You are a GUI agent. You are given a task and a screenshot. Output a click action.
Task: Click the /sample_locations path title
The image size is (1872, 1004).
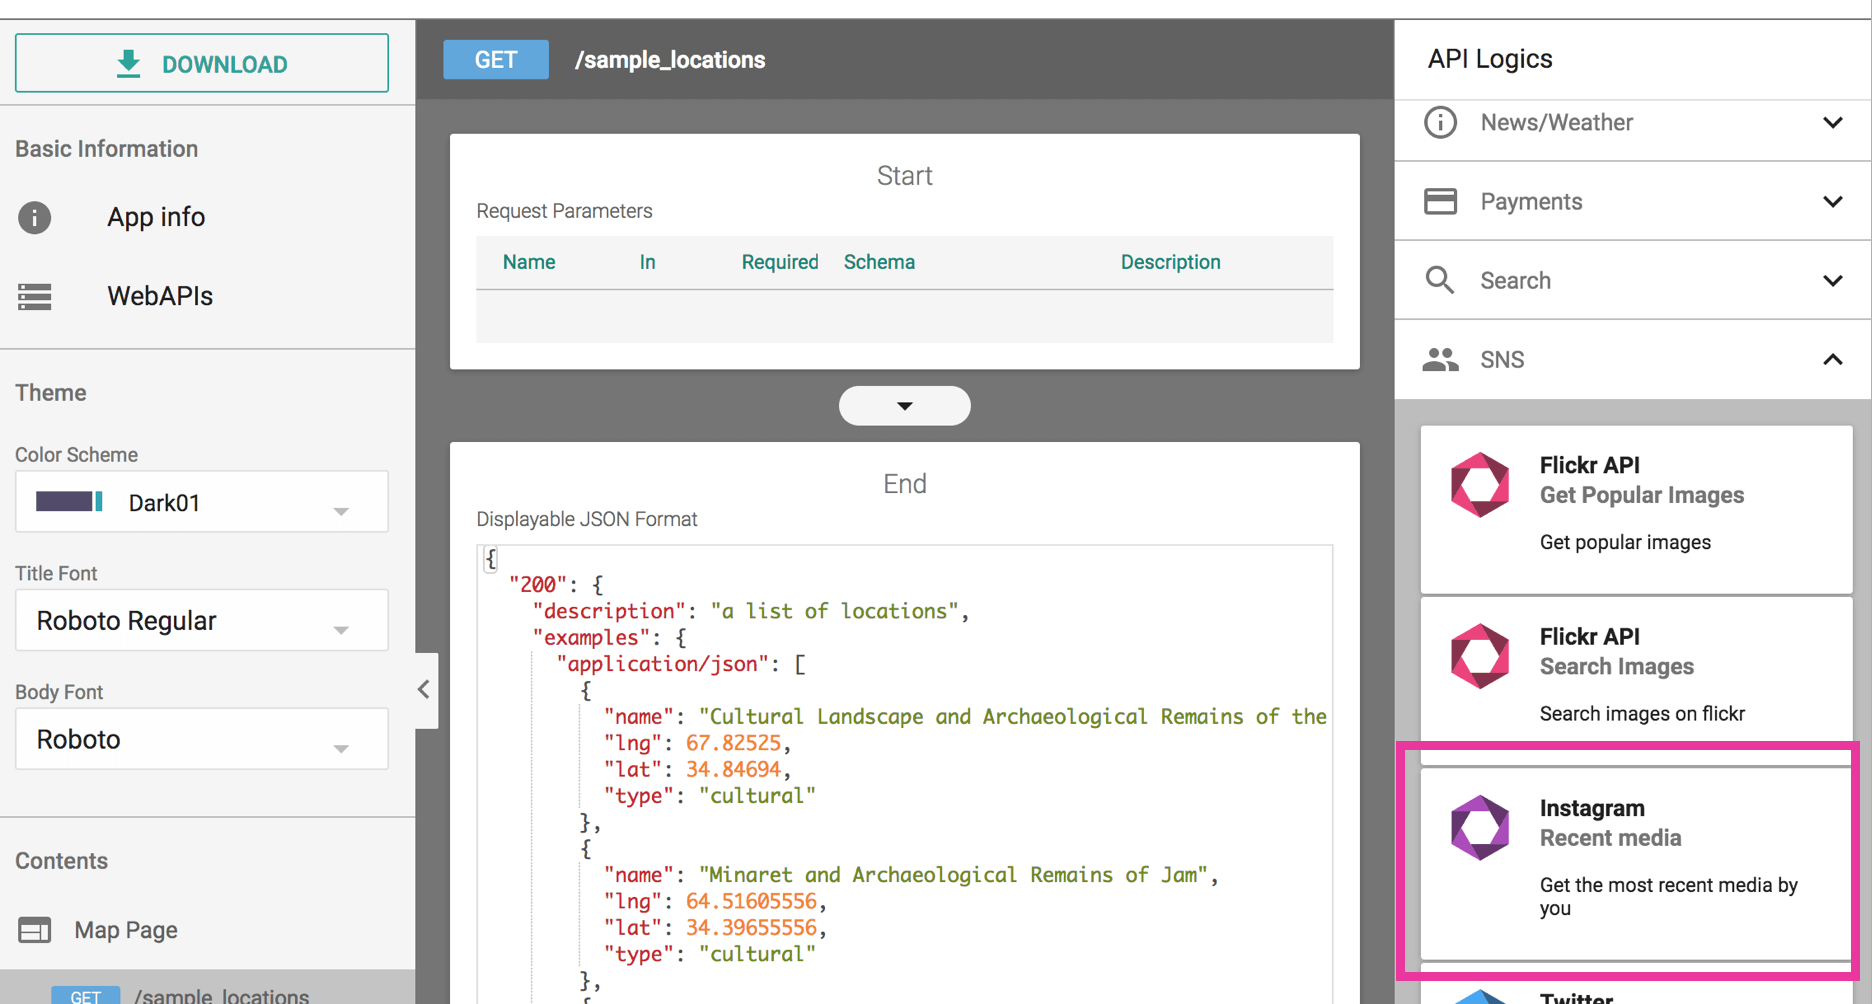click(x=670, y=60)
